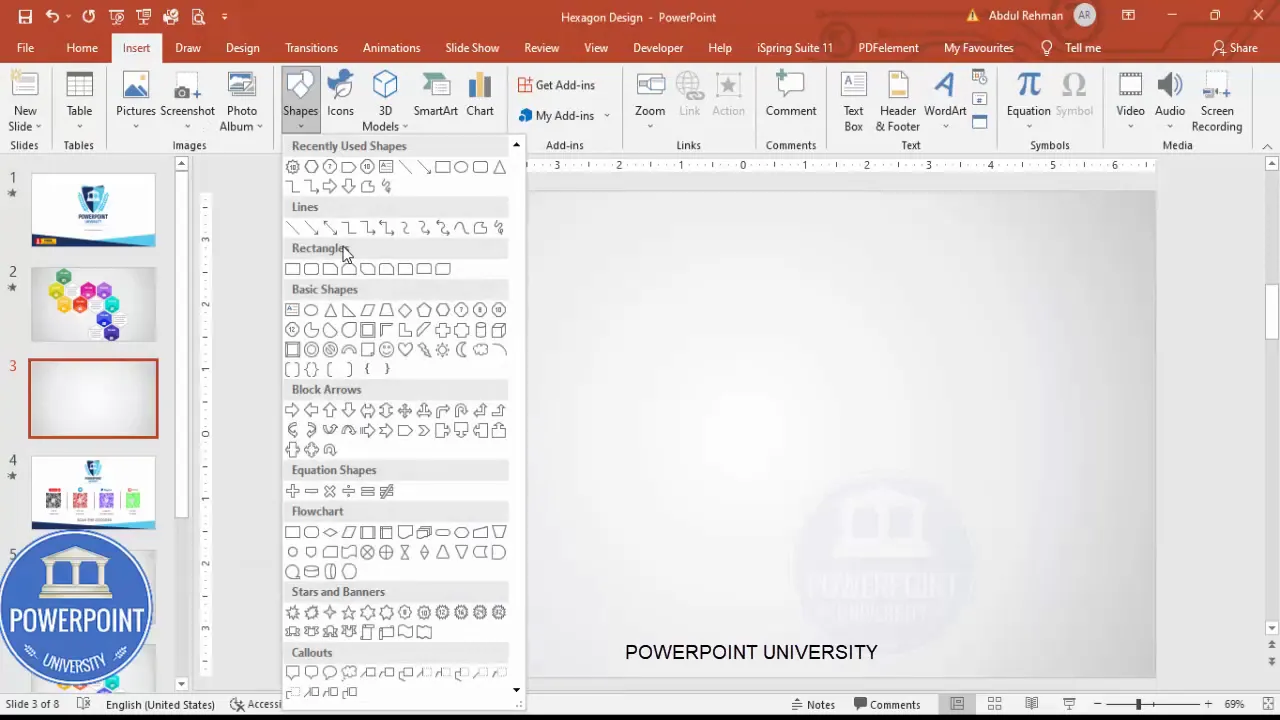
Task: Click the Screen Recording button
Action: 1217,102
